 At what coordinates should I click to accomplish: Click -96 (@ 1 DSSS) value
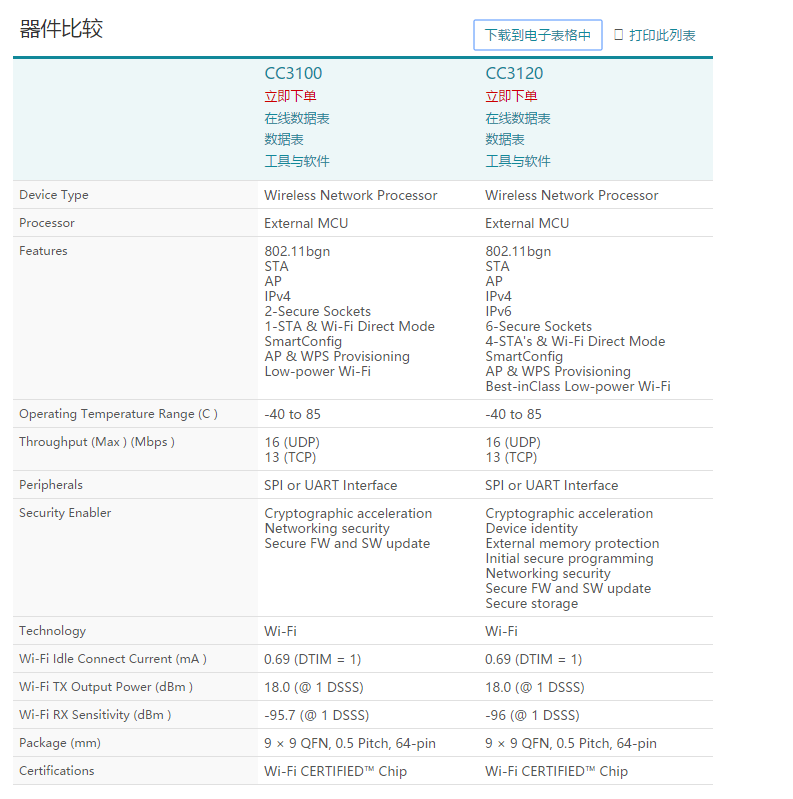533,715
